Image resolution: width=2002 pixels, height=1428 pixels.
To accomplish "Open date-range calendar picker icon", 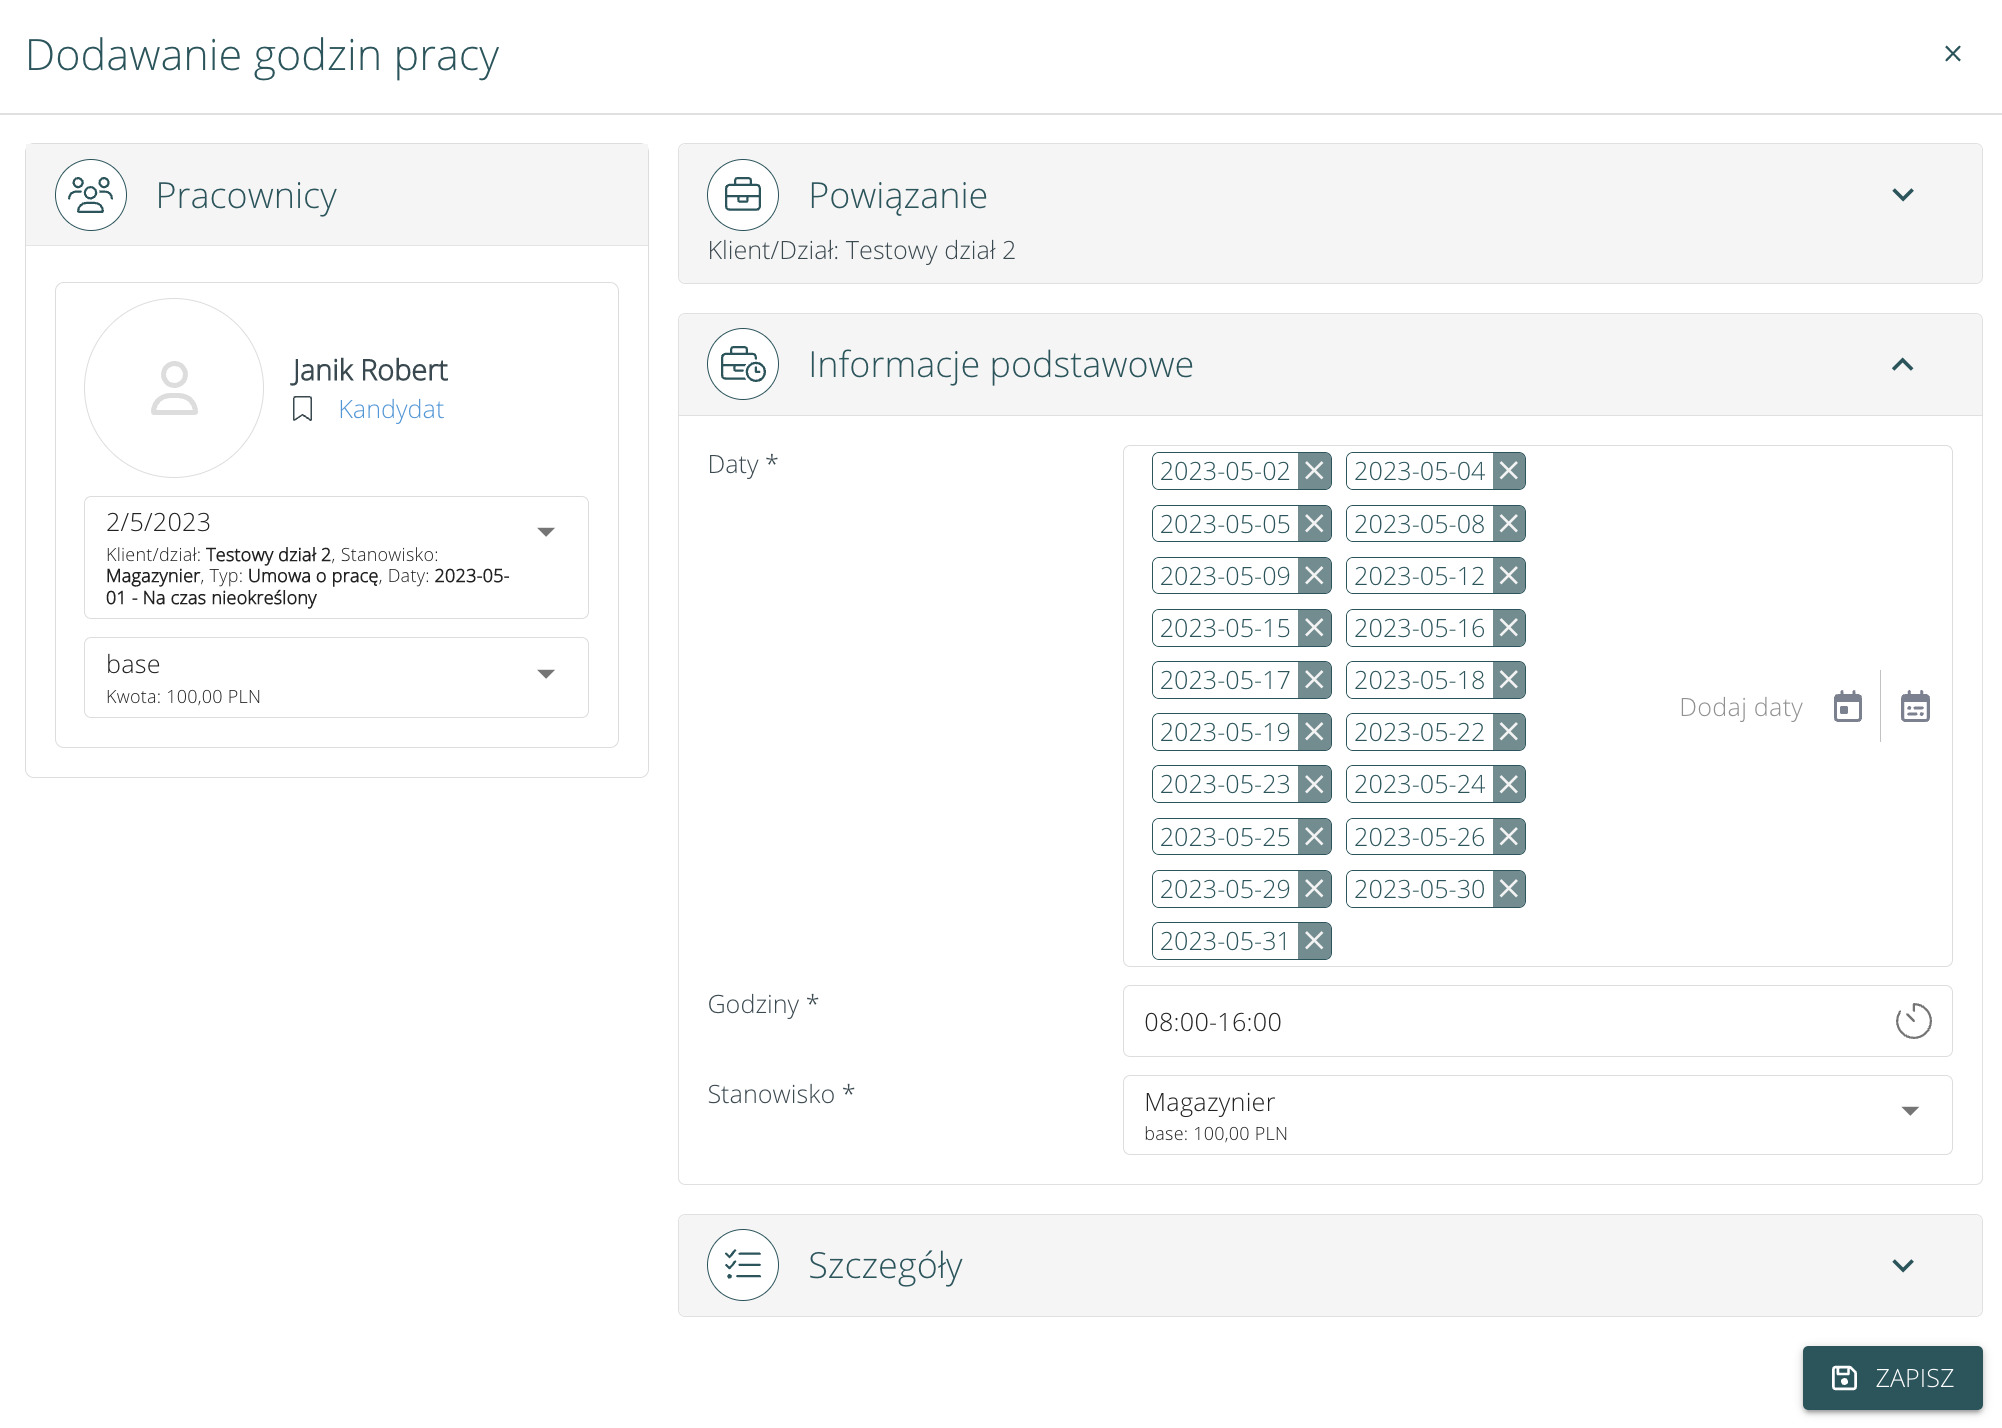I will coord(1914,707).
